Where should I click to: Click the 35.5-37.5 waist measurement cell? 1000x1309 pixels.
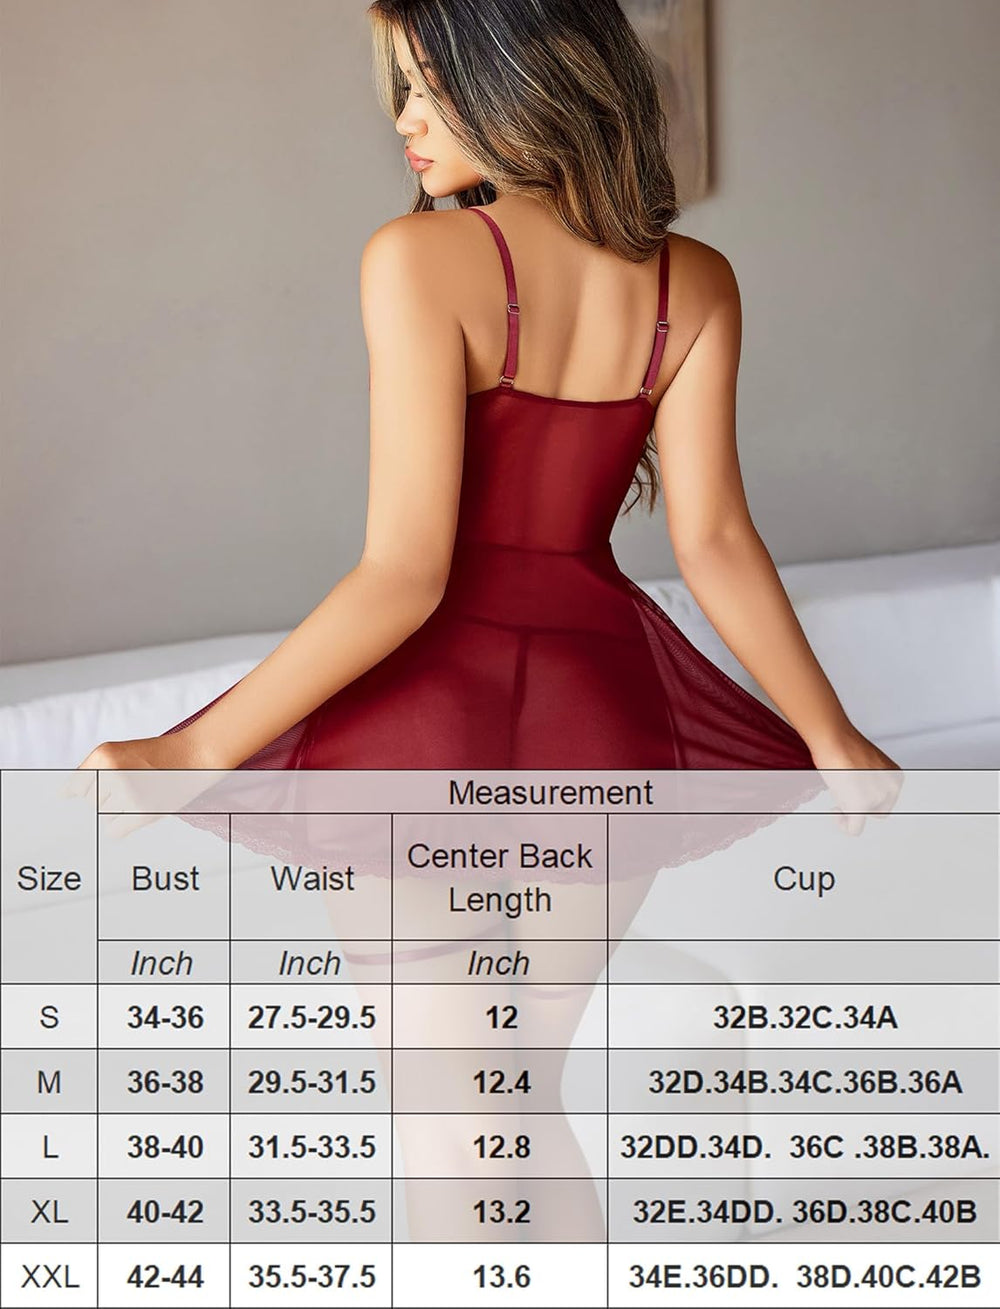tap(312, 1276)
